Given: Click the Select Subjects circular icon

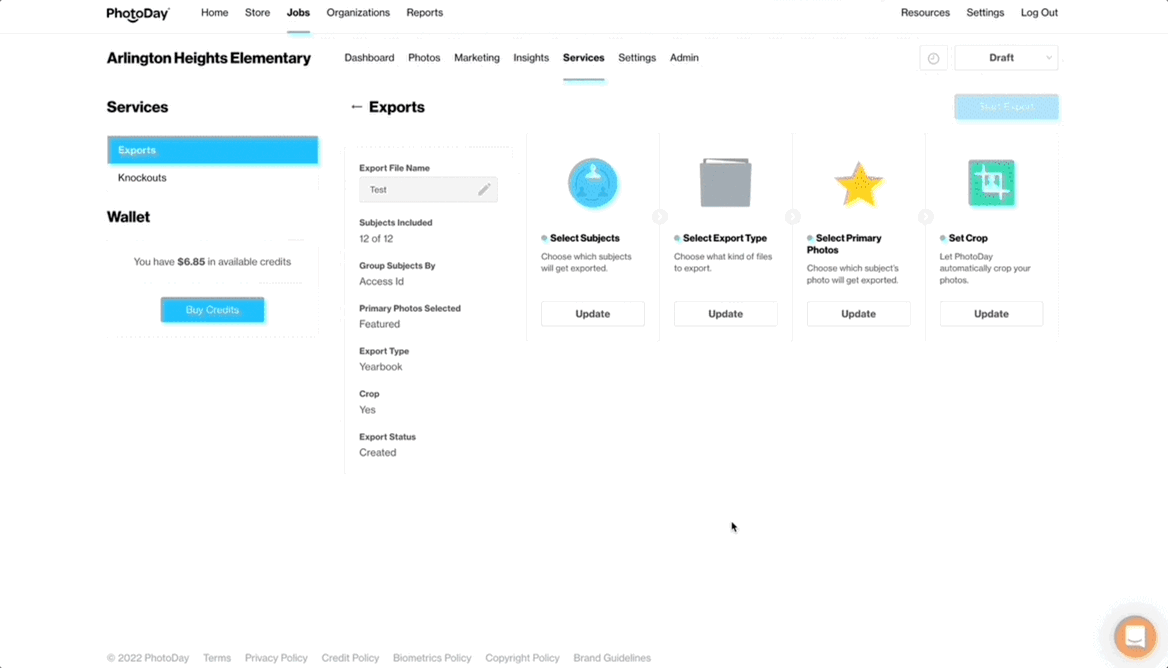Looking at the screenshot, I should 593,183.
